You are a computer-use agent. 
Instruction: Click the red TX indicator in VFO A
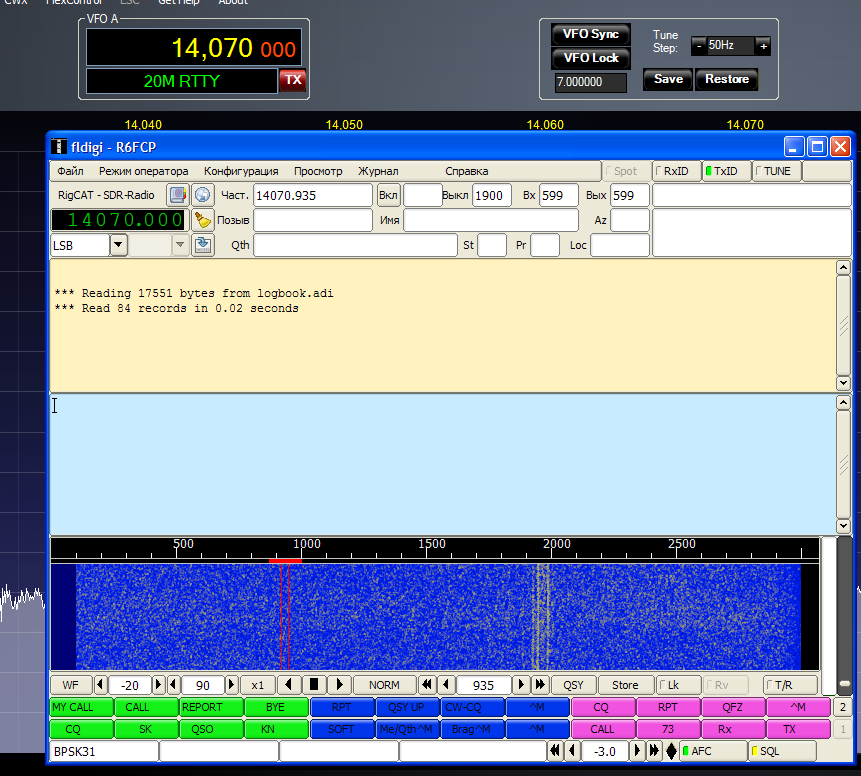point(292,80)
